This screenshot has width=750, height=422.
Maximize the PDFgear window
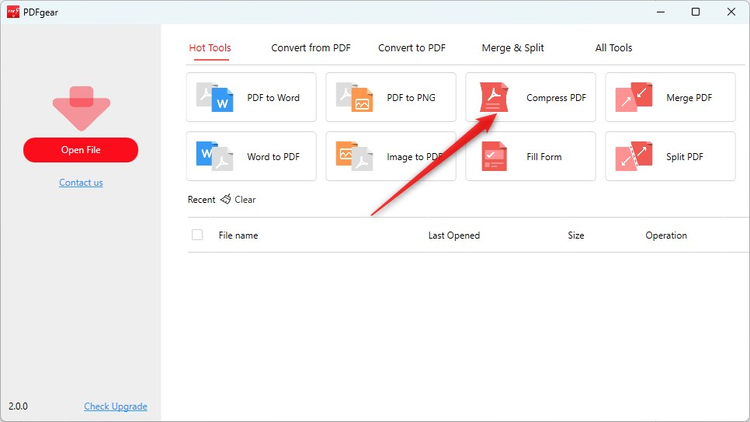point(696,12)
